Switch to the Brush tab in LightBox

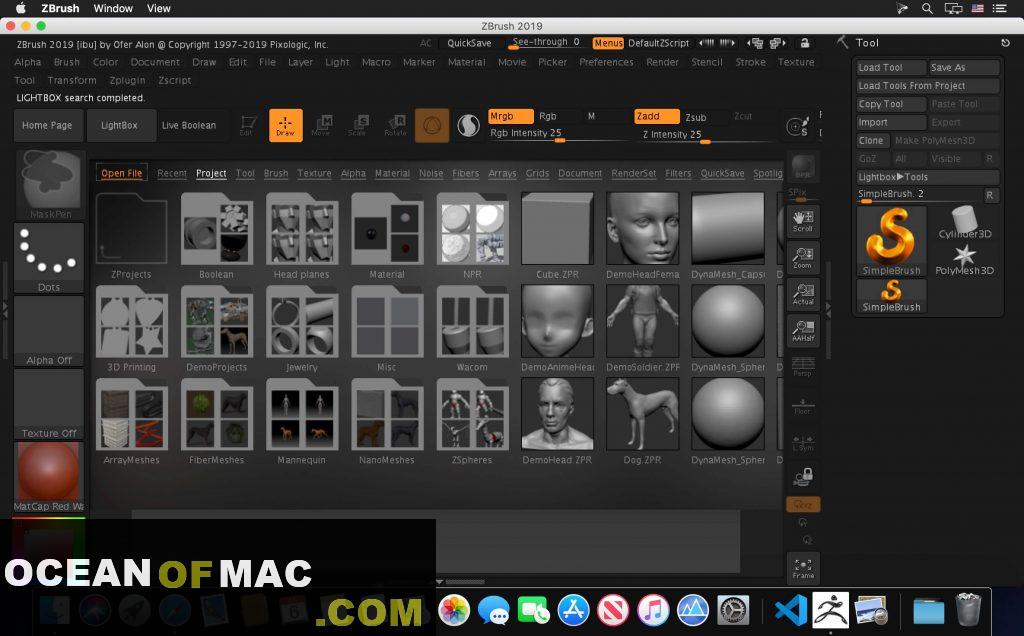(x=276, y=173)
